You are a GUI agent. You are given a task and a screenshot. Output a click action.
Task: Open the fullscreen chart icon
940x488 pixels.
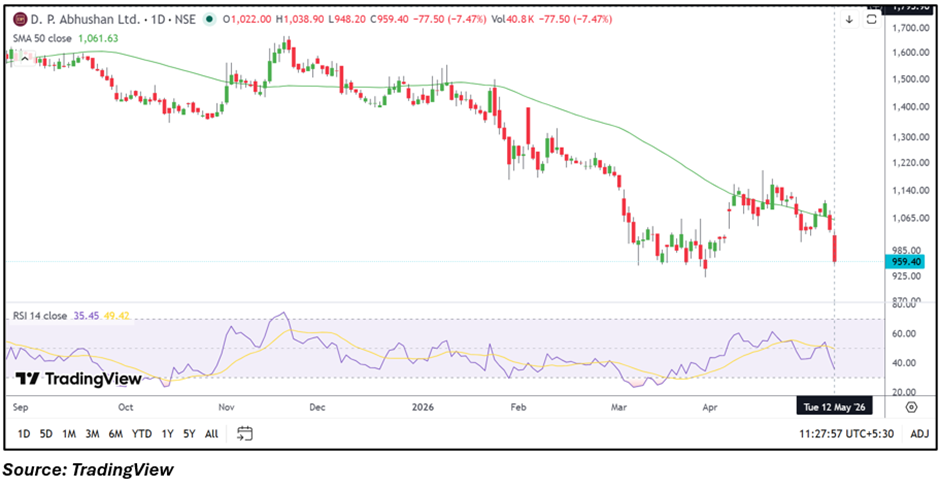point(872,19)
